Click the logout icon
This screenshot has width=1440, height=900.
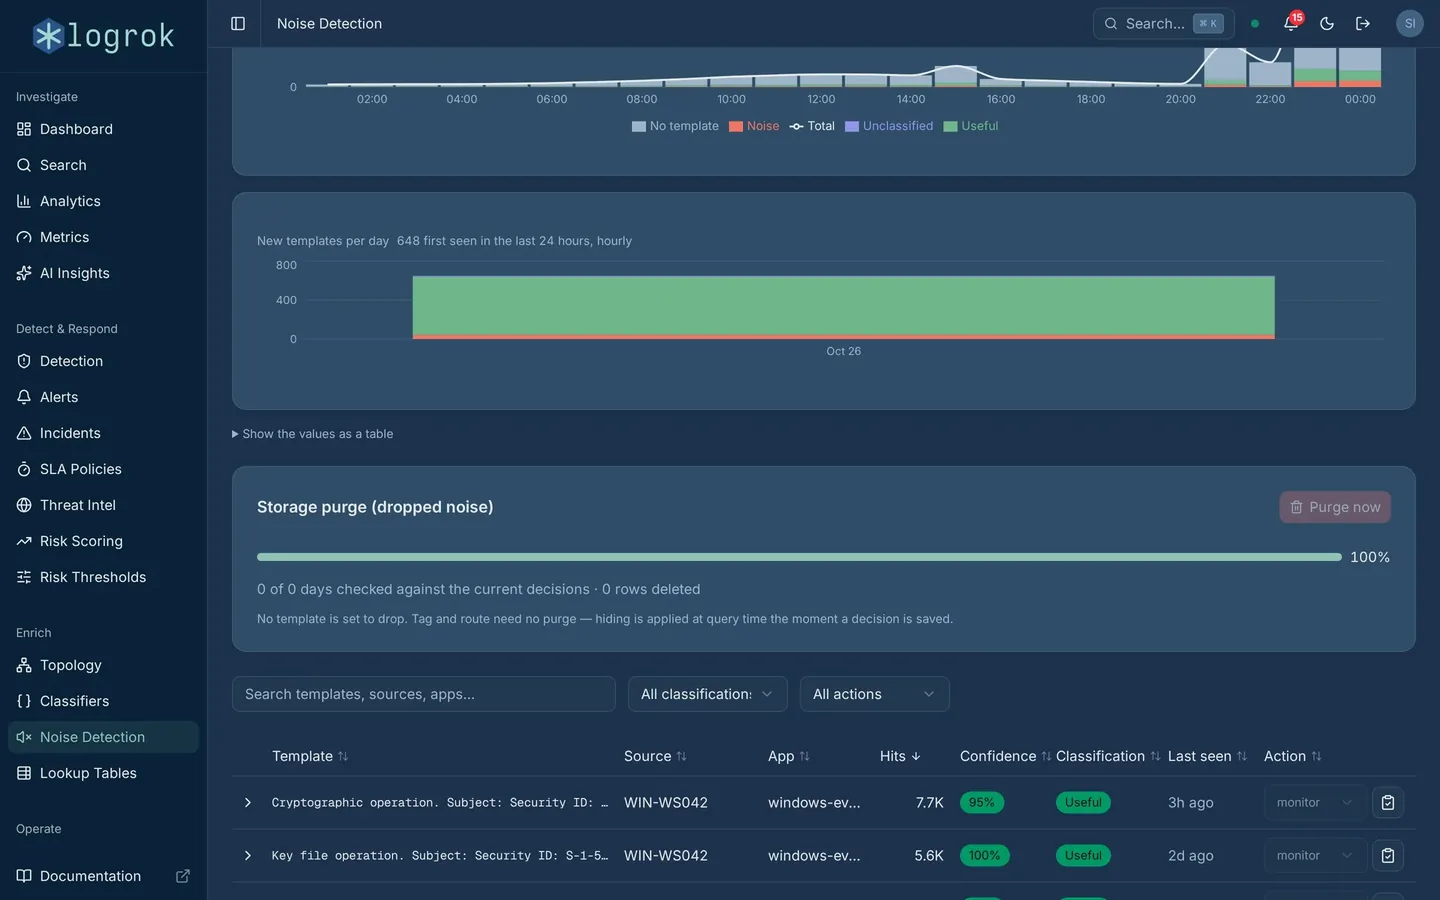pos(1363,23)
